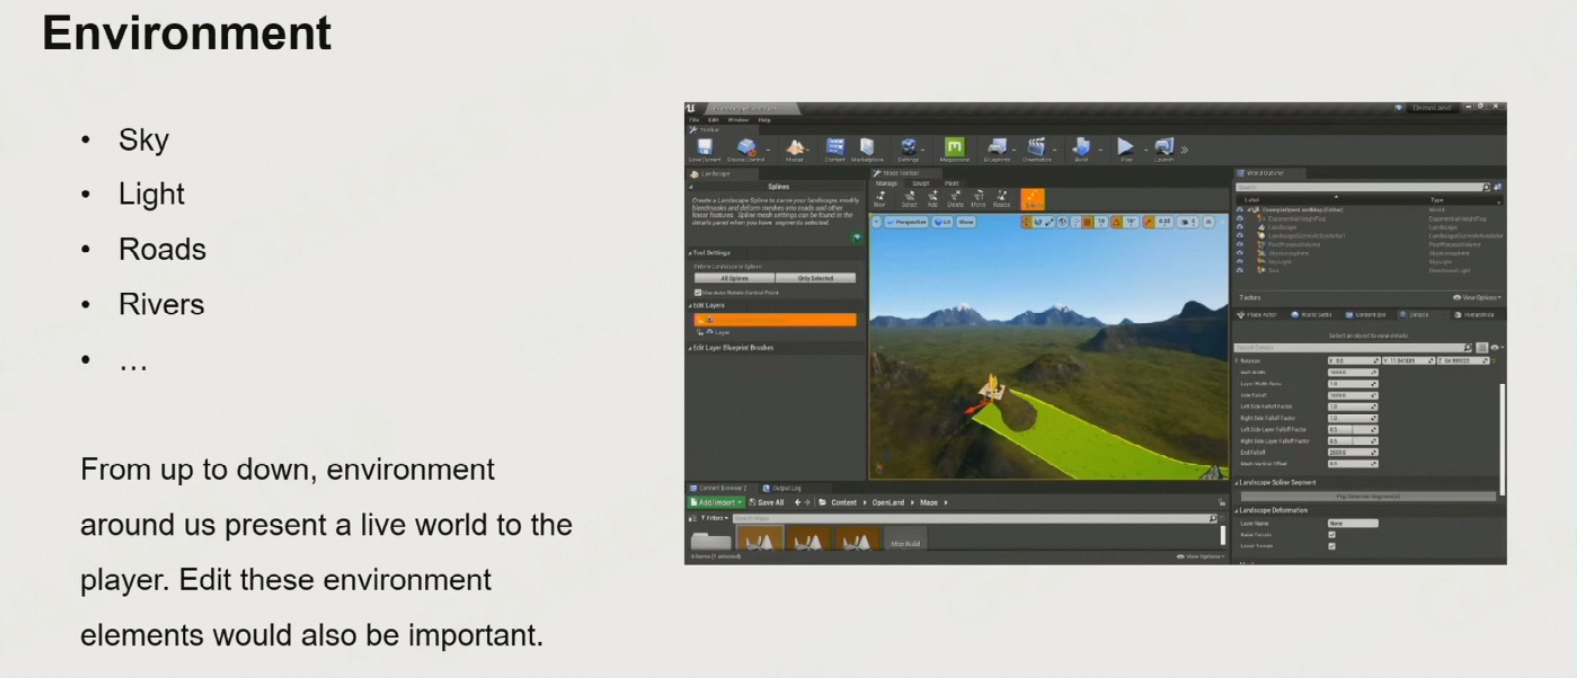
Task: Switch to the Paint tab
Action: pyautogui.click(x=952, y=183)
